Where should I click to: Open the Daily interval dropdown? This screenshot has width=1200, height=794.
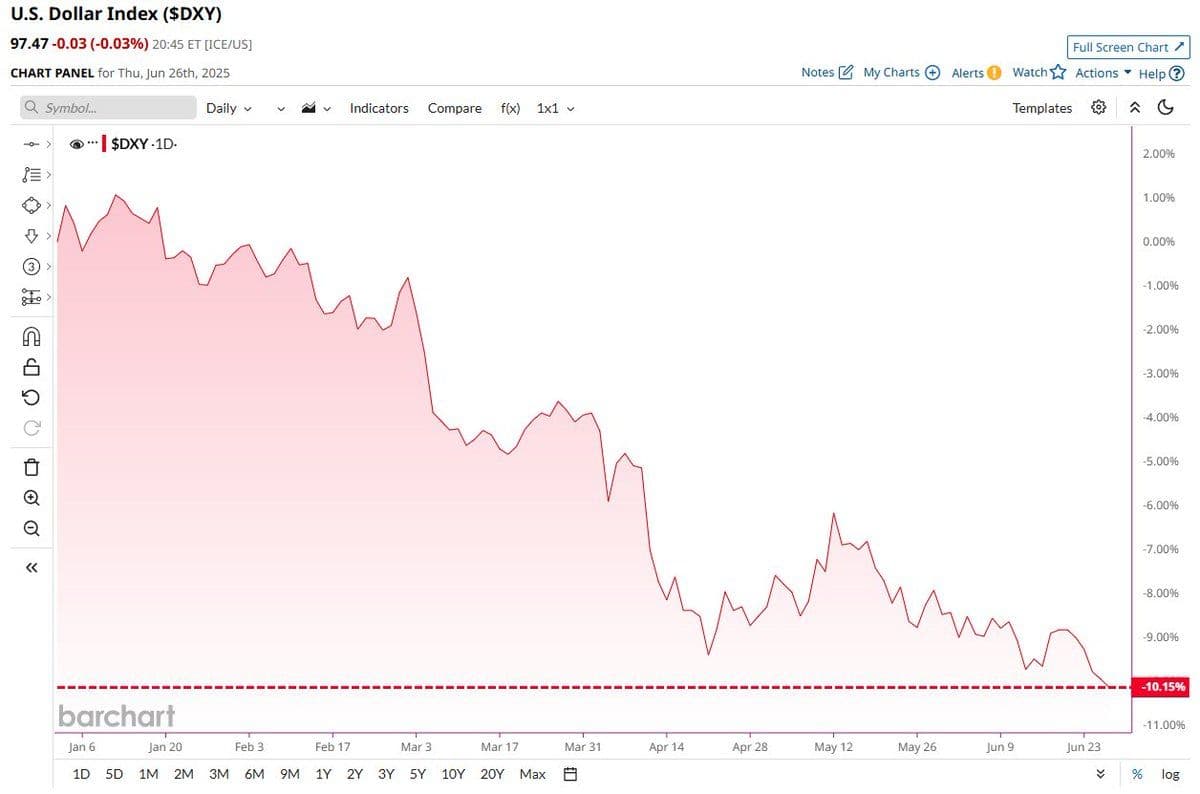click(x=229, y=108)
